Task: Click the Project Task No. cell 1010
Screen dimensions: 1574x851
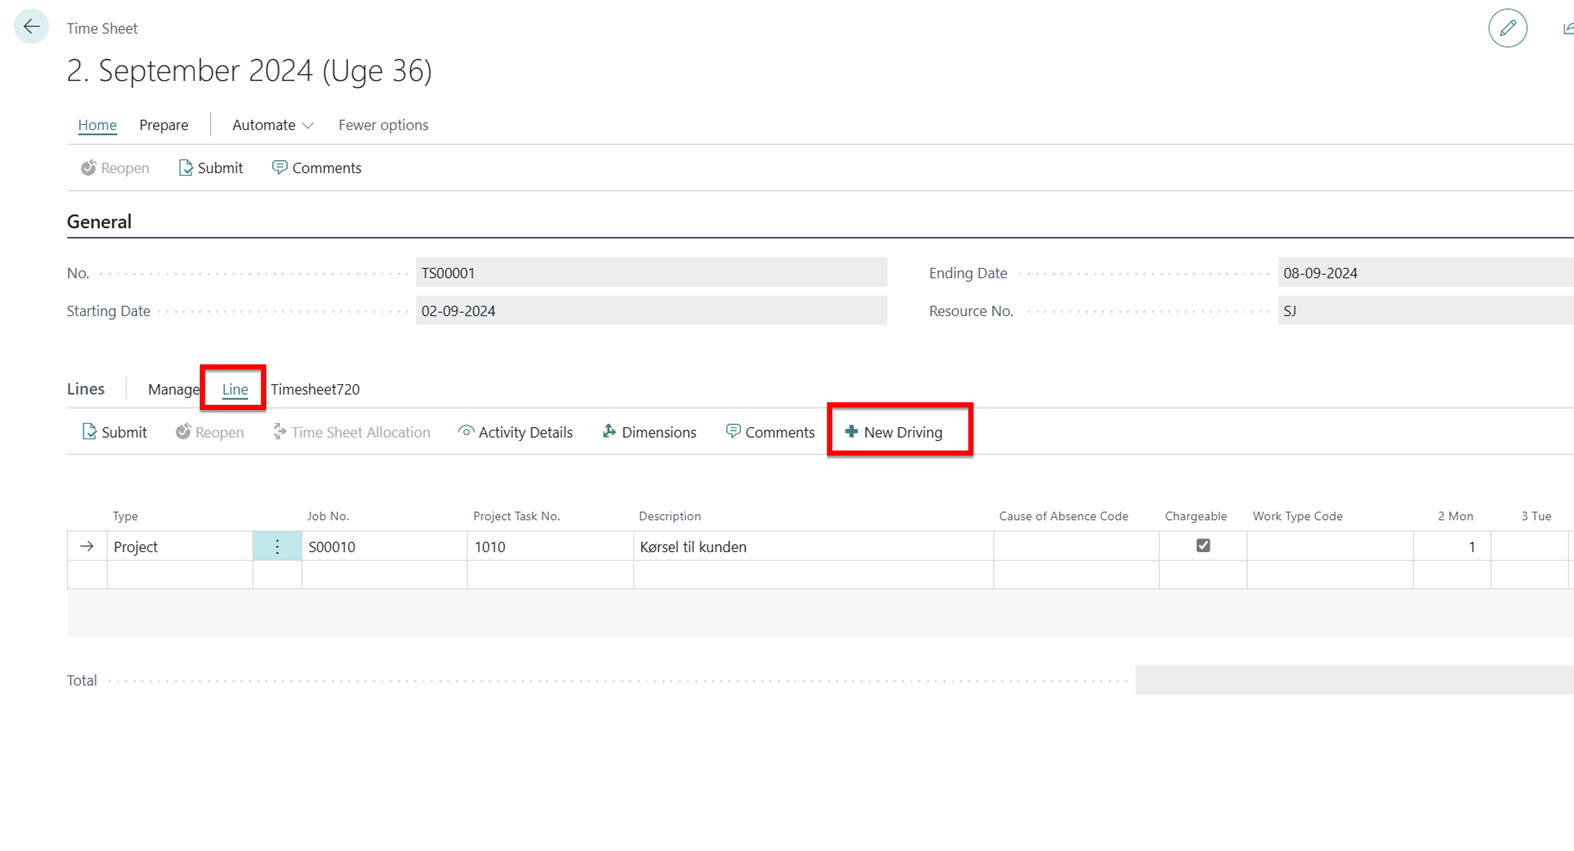Action: click(x=550, y=547)
